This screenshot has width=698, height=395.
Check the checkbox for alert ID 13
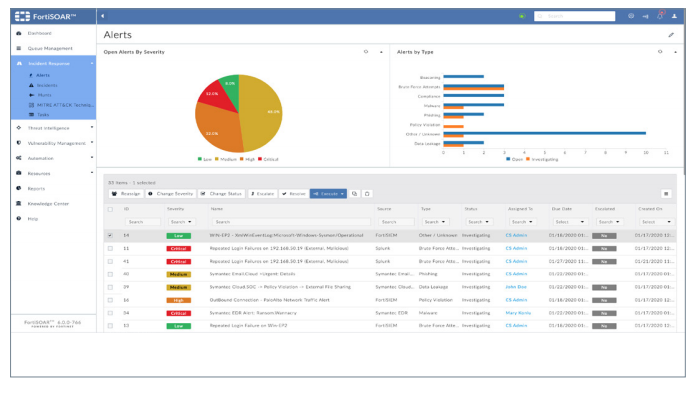110,326
